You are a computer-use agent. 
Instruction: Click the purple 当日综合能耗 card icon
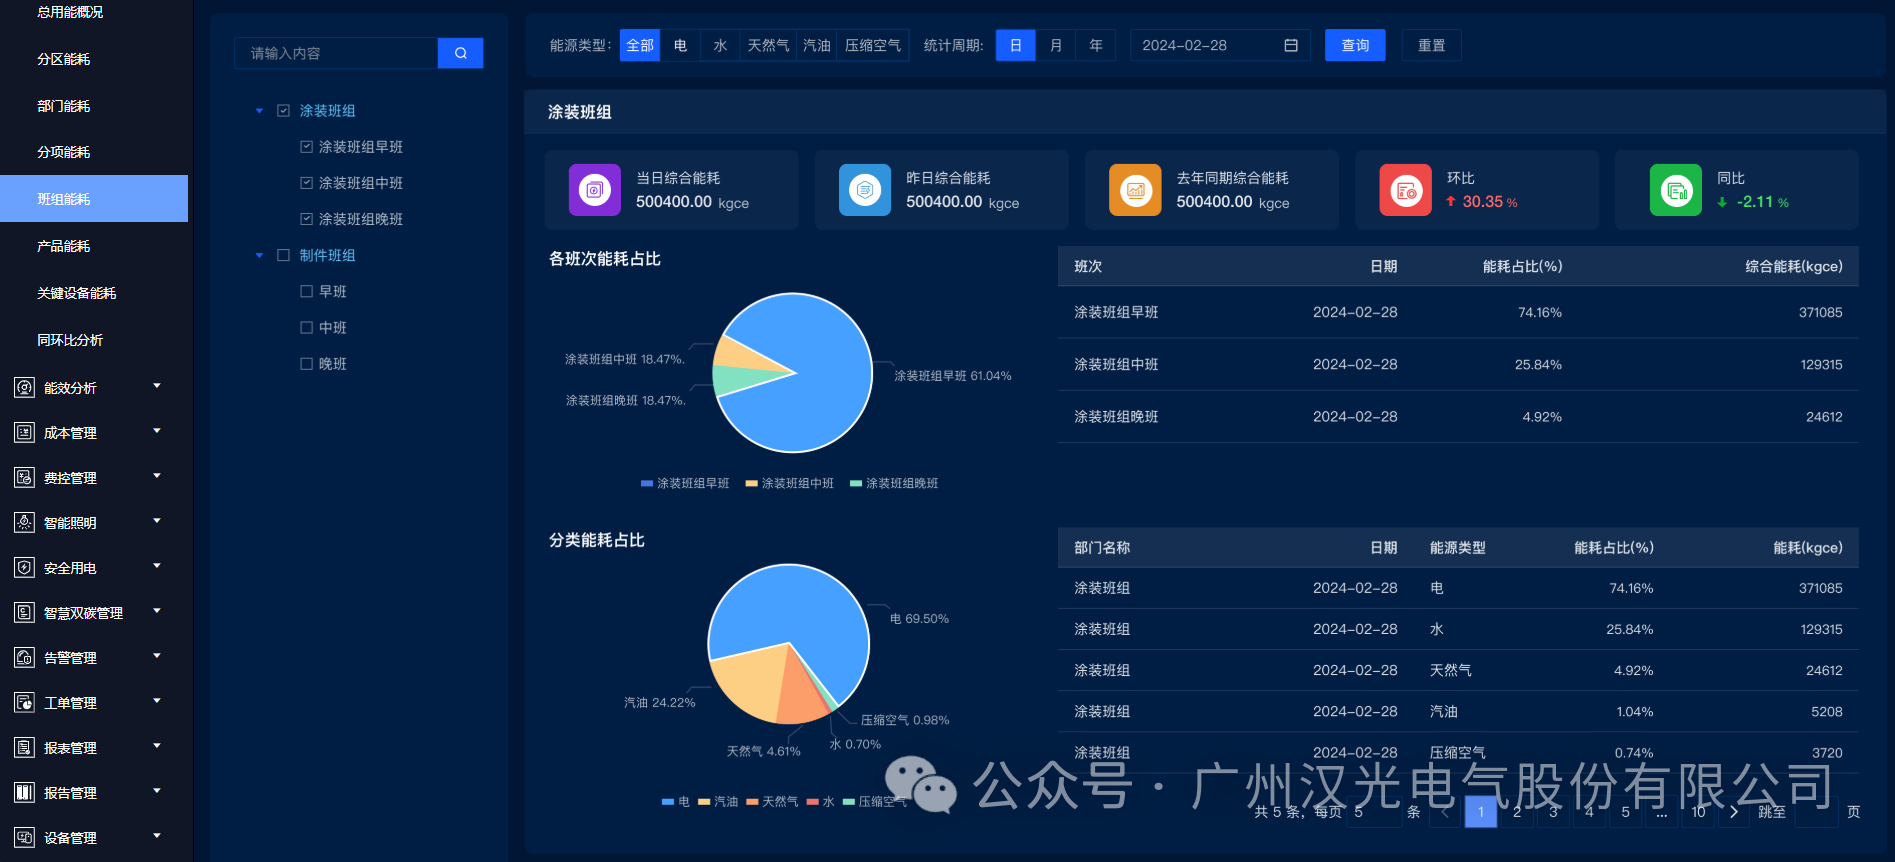[595, 190]
